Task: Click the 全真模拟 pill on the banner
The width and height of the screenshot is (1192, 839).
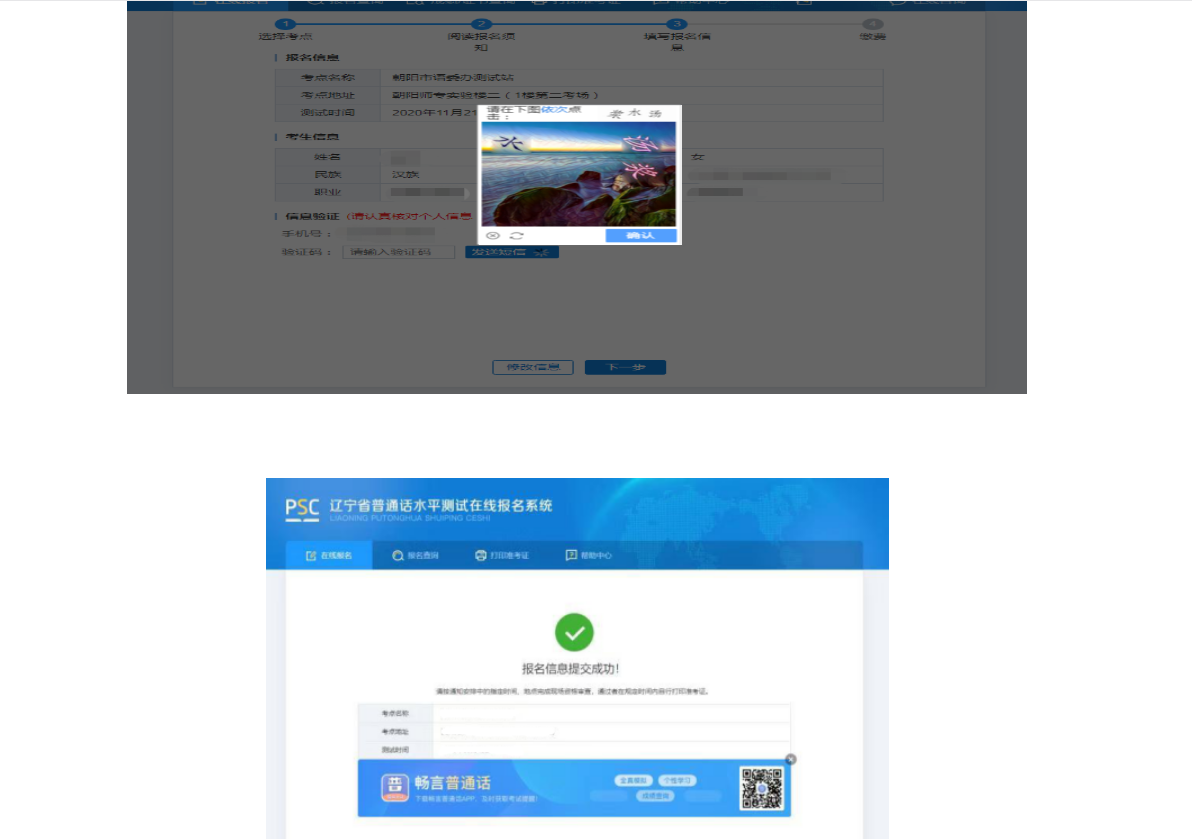Action: [633, 780]
